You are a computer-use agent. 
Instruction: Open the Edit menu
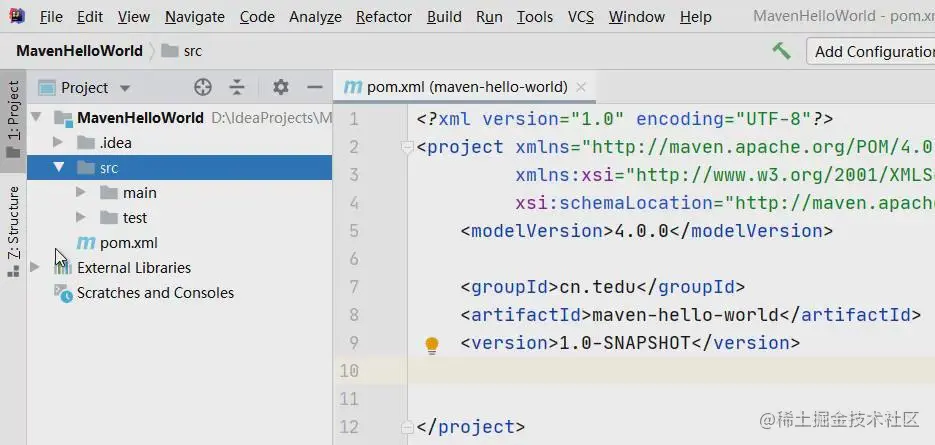(90, 17)
